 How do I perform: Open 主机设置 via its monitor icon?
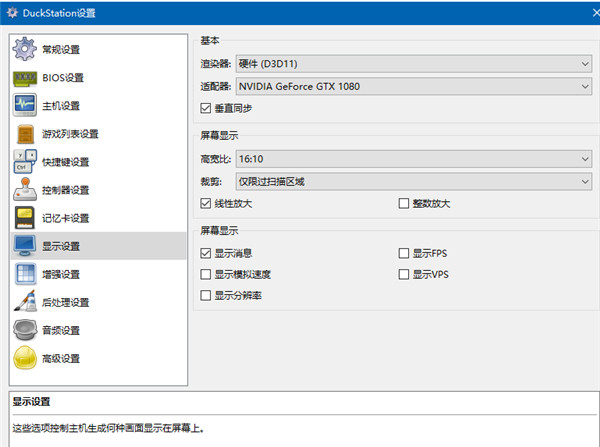tap(26, 106)
